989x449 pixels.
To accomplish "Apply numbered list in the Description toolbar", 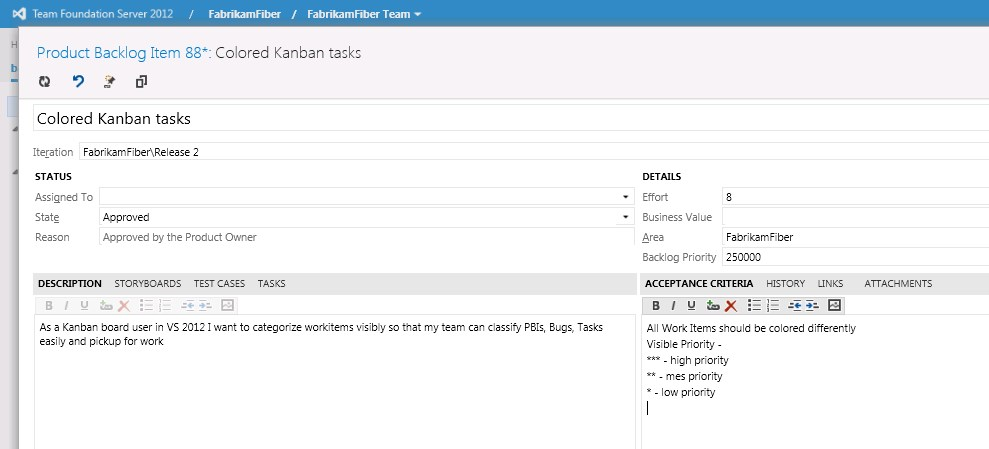I will coord(165,306).
